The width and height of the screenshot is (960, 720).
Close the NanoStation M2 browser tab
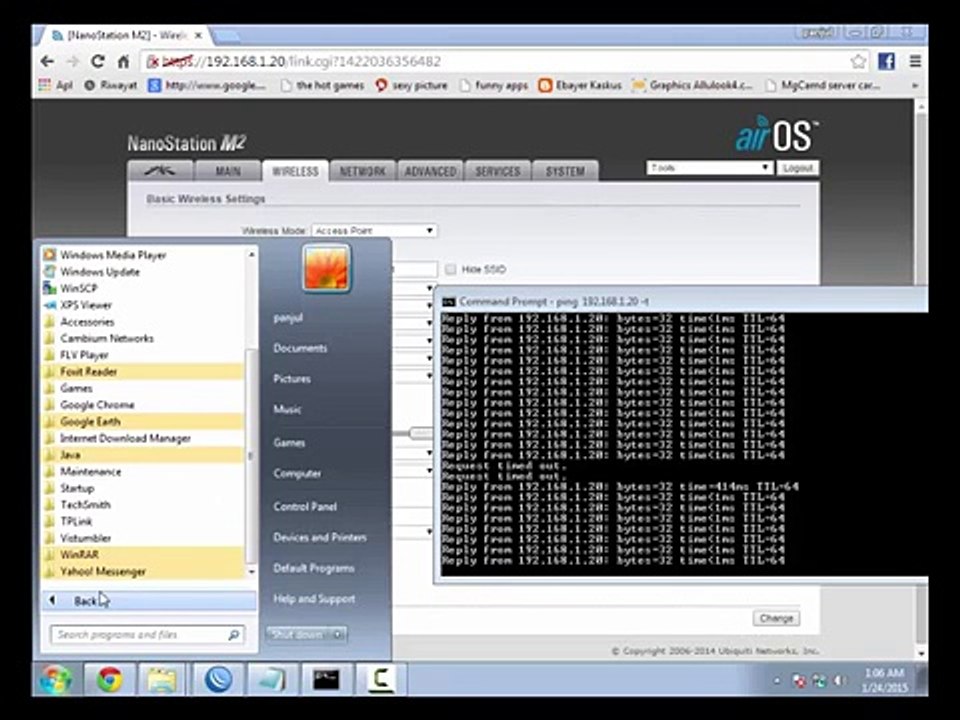pos(198,36)
